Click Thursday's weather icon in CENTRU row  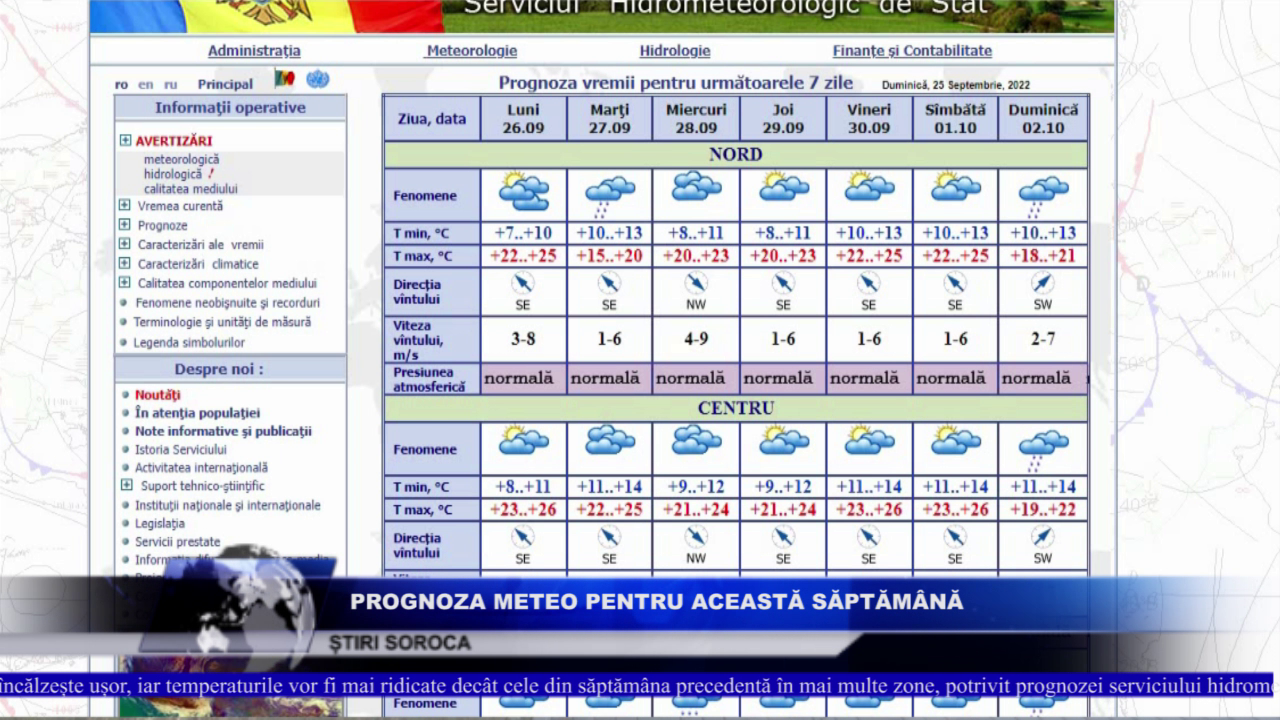click(x=783, y=440)
